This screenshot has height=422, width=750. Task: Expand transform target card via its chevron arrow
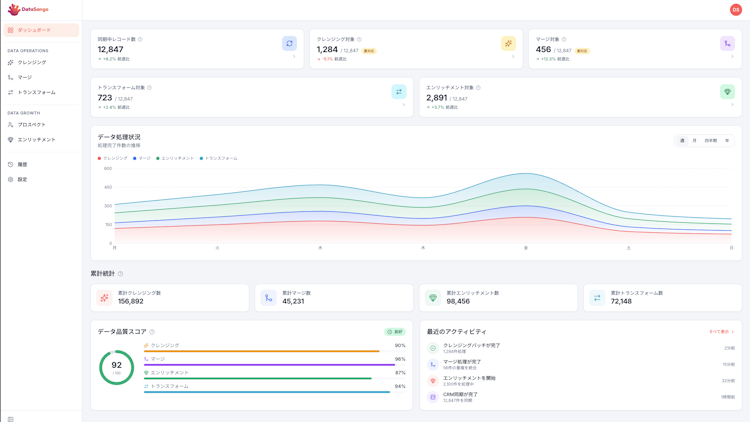tap(403, 105)
